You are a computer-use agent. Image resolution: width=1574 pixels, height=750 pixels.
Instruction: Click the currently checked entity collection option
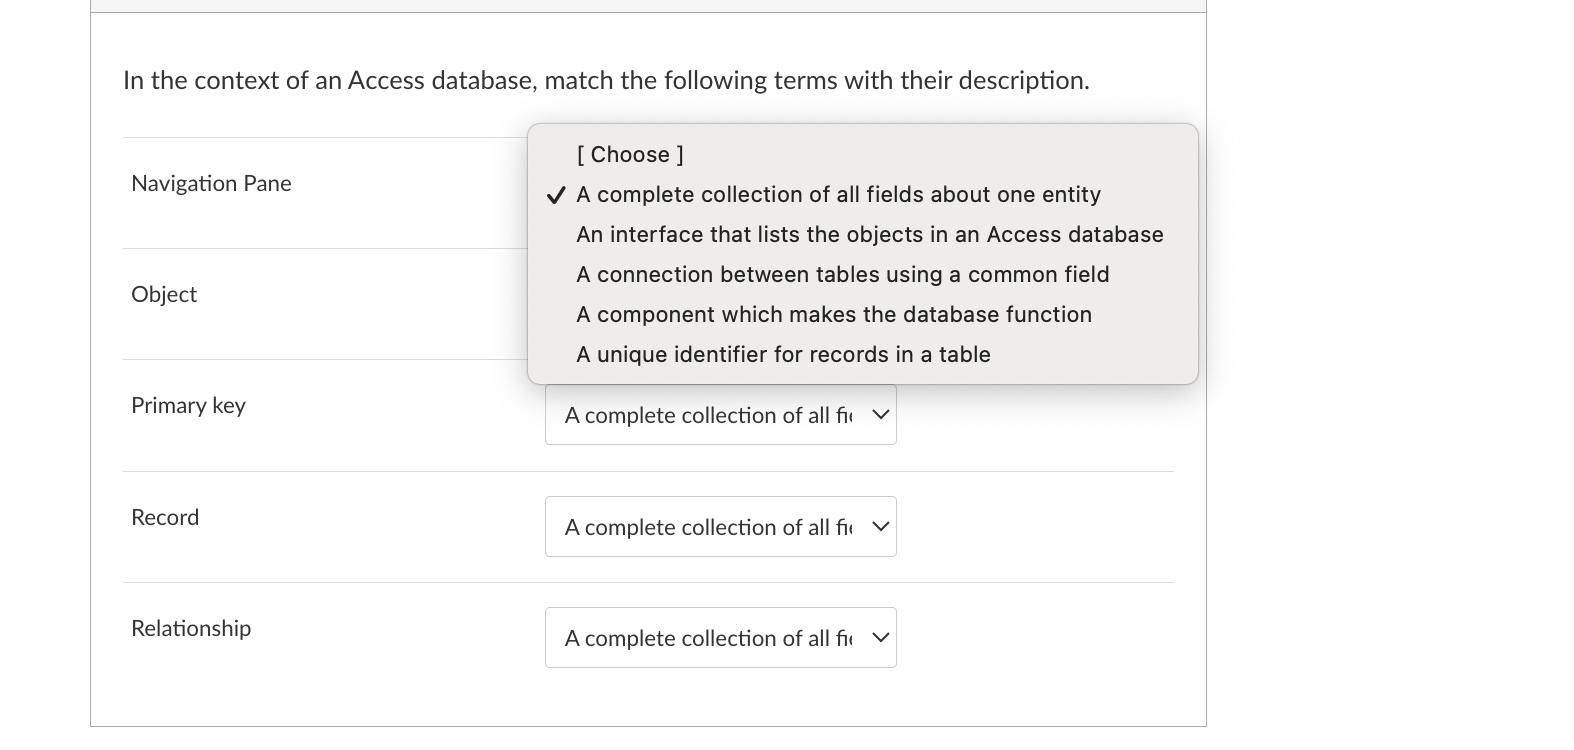(838, 194)
